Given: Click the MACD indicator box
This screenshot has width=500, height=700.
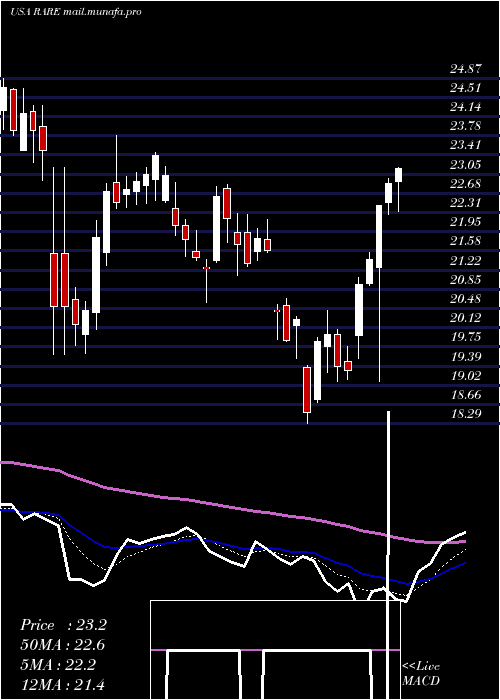Looking at the screenshot, I should click(275, 650).
